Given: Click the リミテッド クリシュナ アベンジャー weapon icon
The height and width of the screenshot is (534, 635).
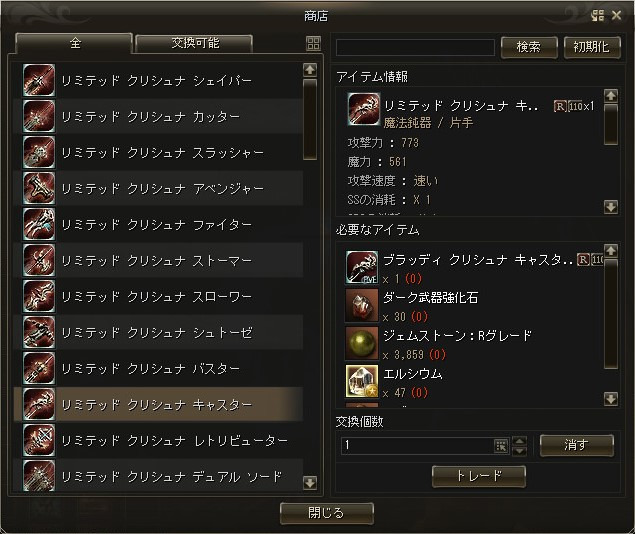Looking at the screenshot, I should click(x=39, y=188).
